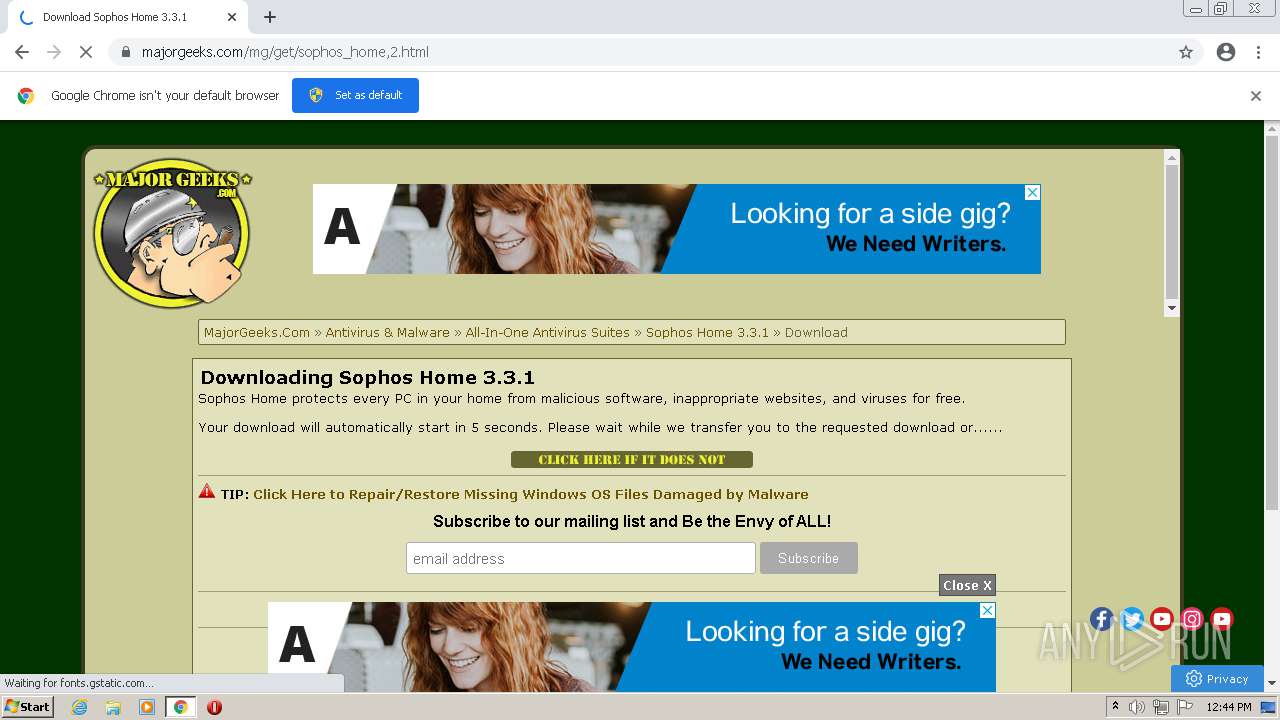This screenshot has height=720, width=1280.
Task: Click the Subscribe button
Action: [808, 558]
